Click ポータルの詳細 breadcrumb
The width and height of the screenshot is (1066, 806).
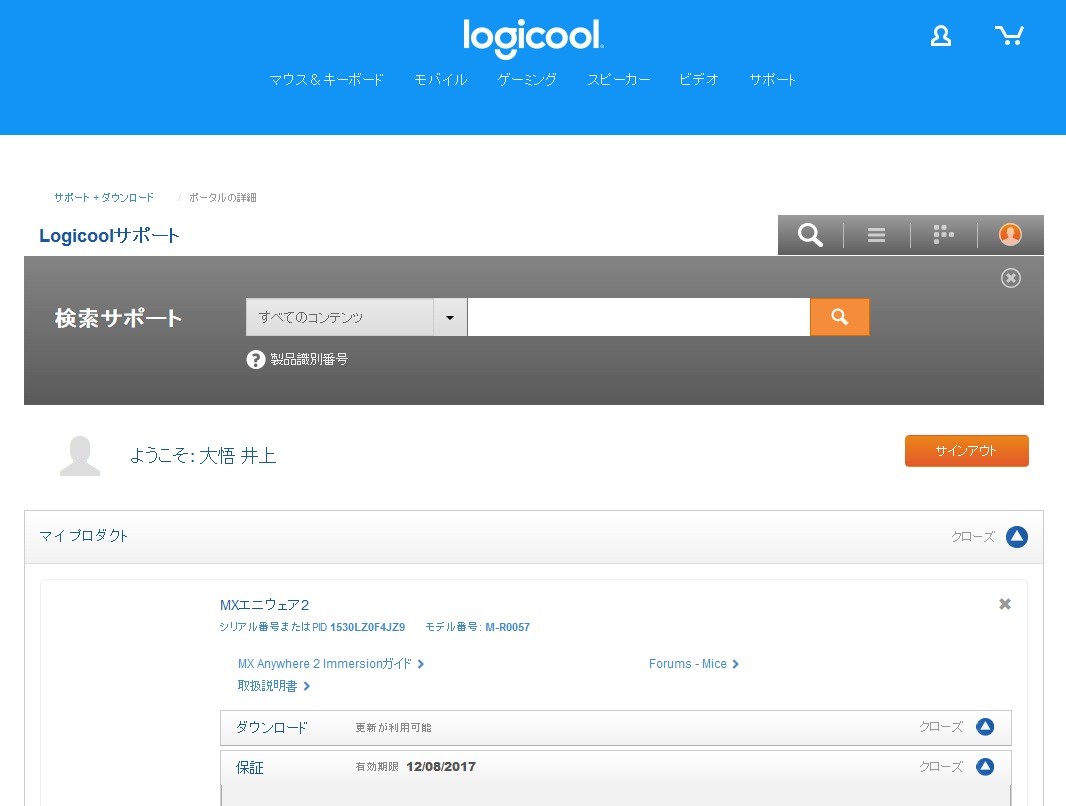pos(222,197)
